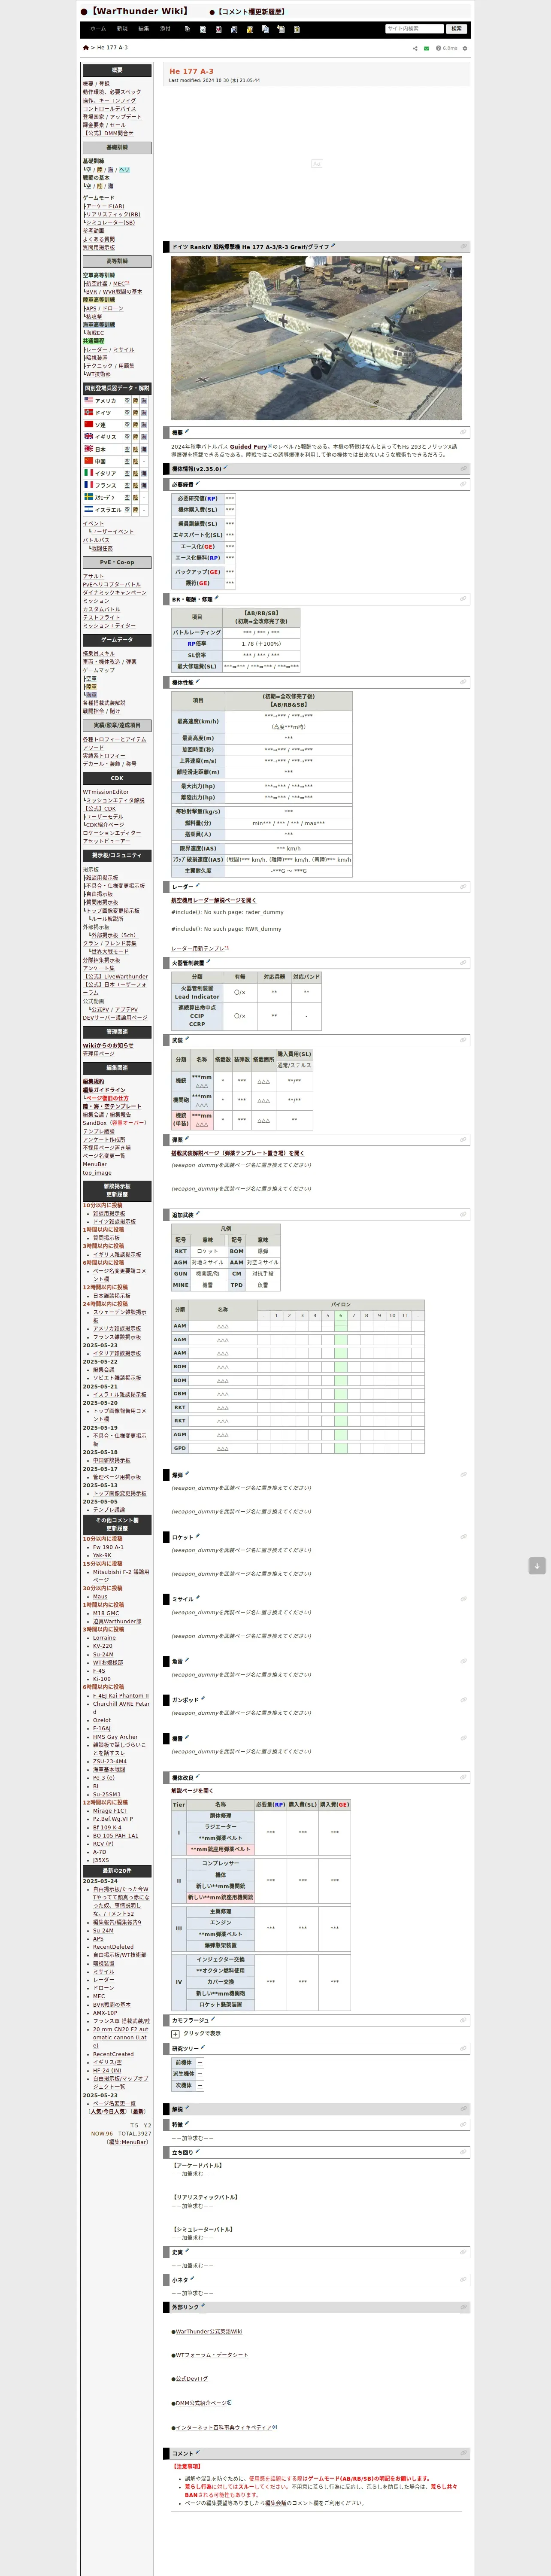Click edit pencil next to 研究ツリー heading
The width and height of the screenshot is (551, 2576).
204,2047
